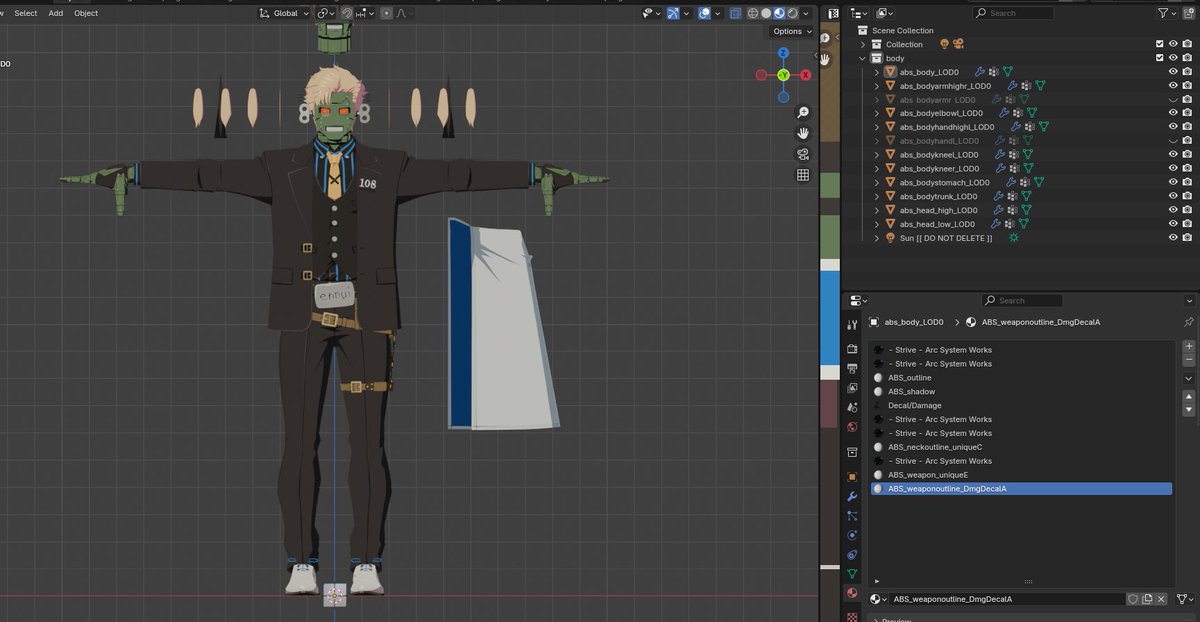1200x622 pixels.
Task: Open proportional editing falloff dropdown
Action: click(x=404, y=13)
